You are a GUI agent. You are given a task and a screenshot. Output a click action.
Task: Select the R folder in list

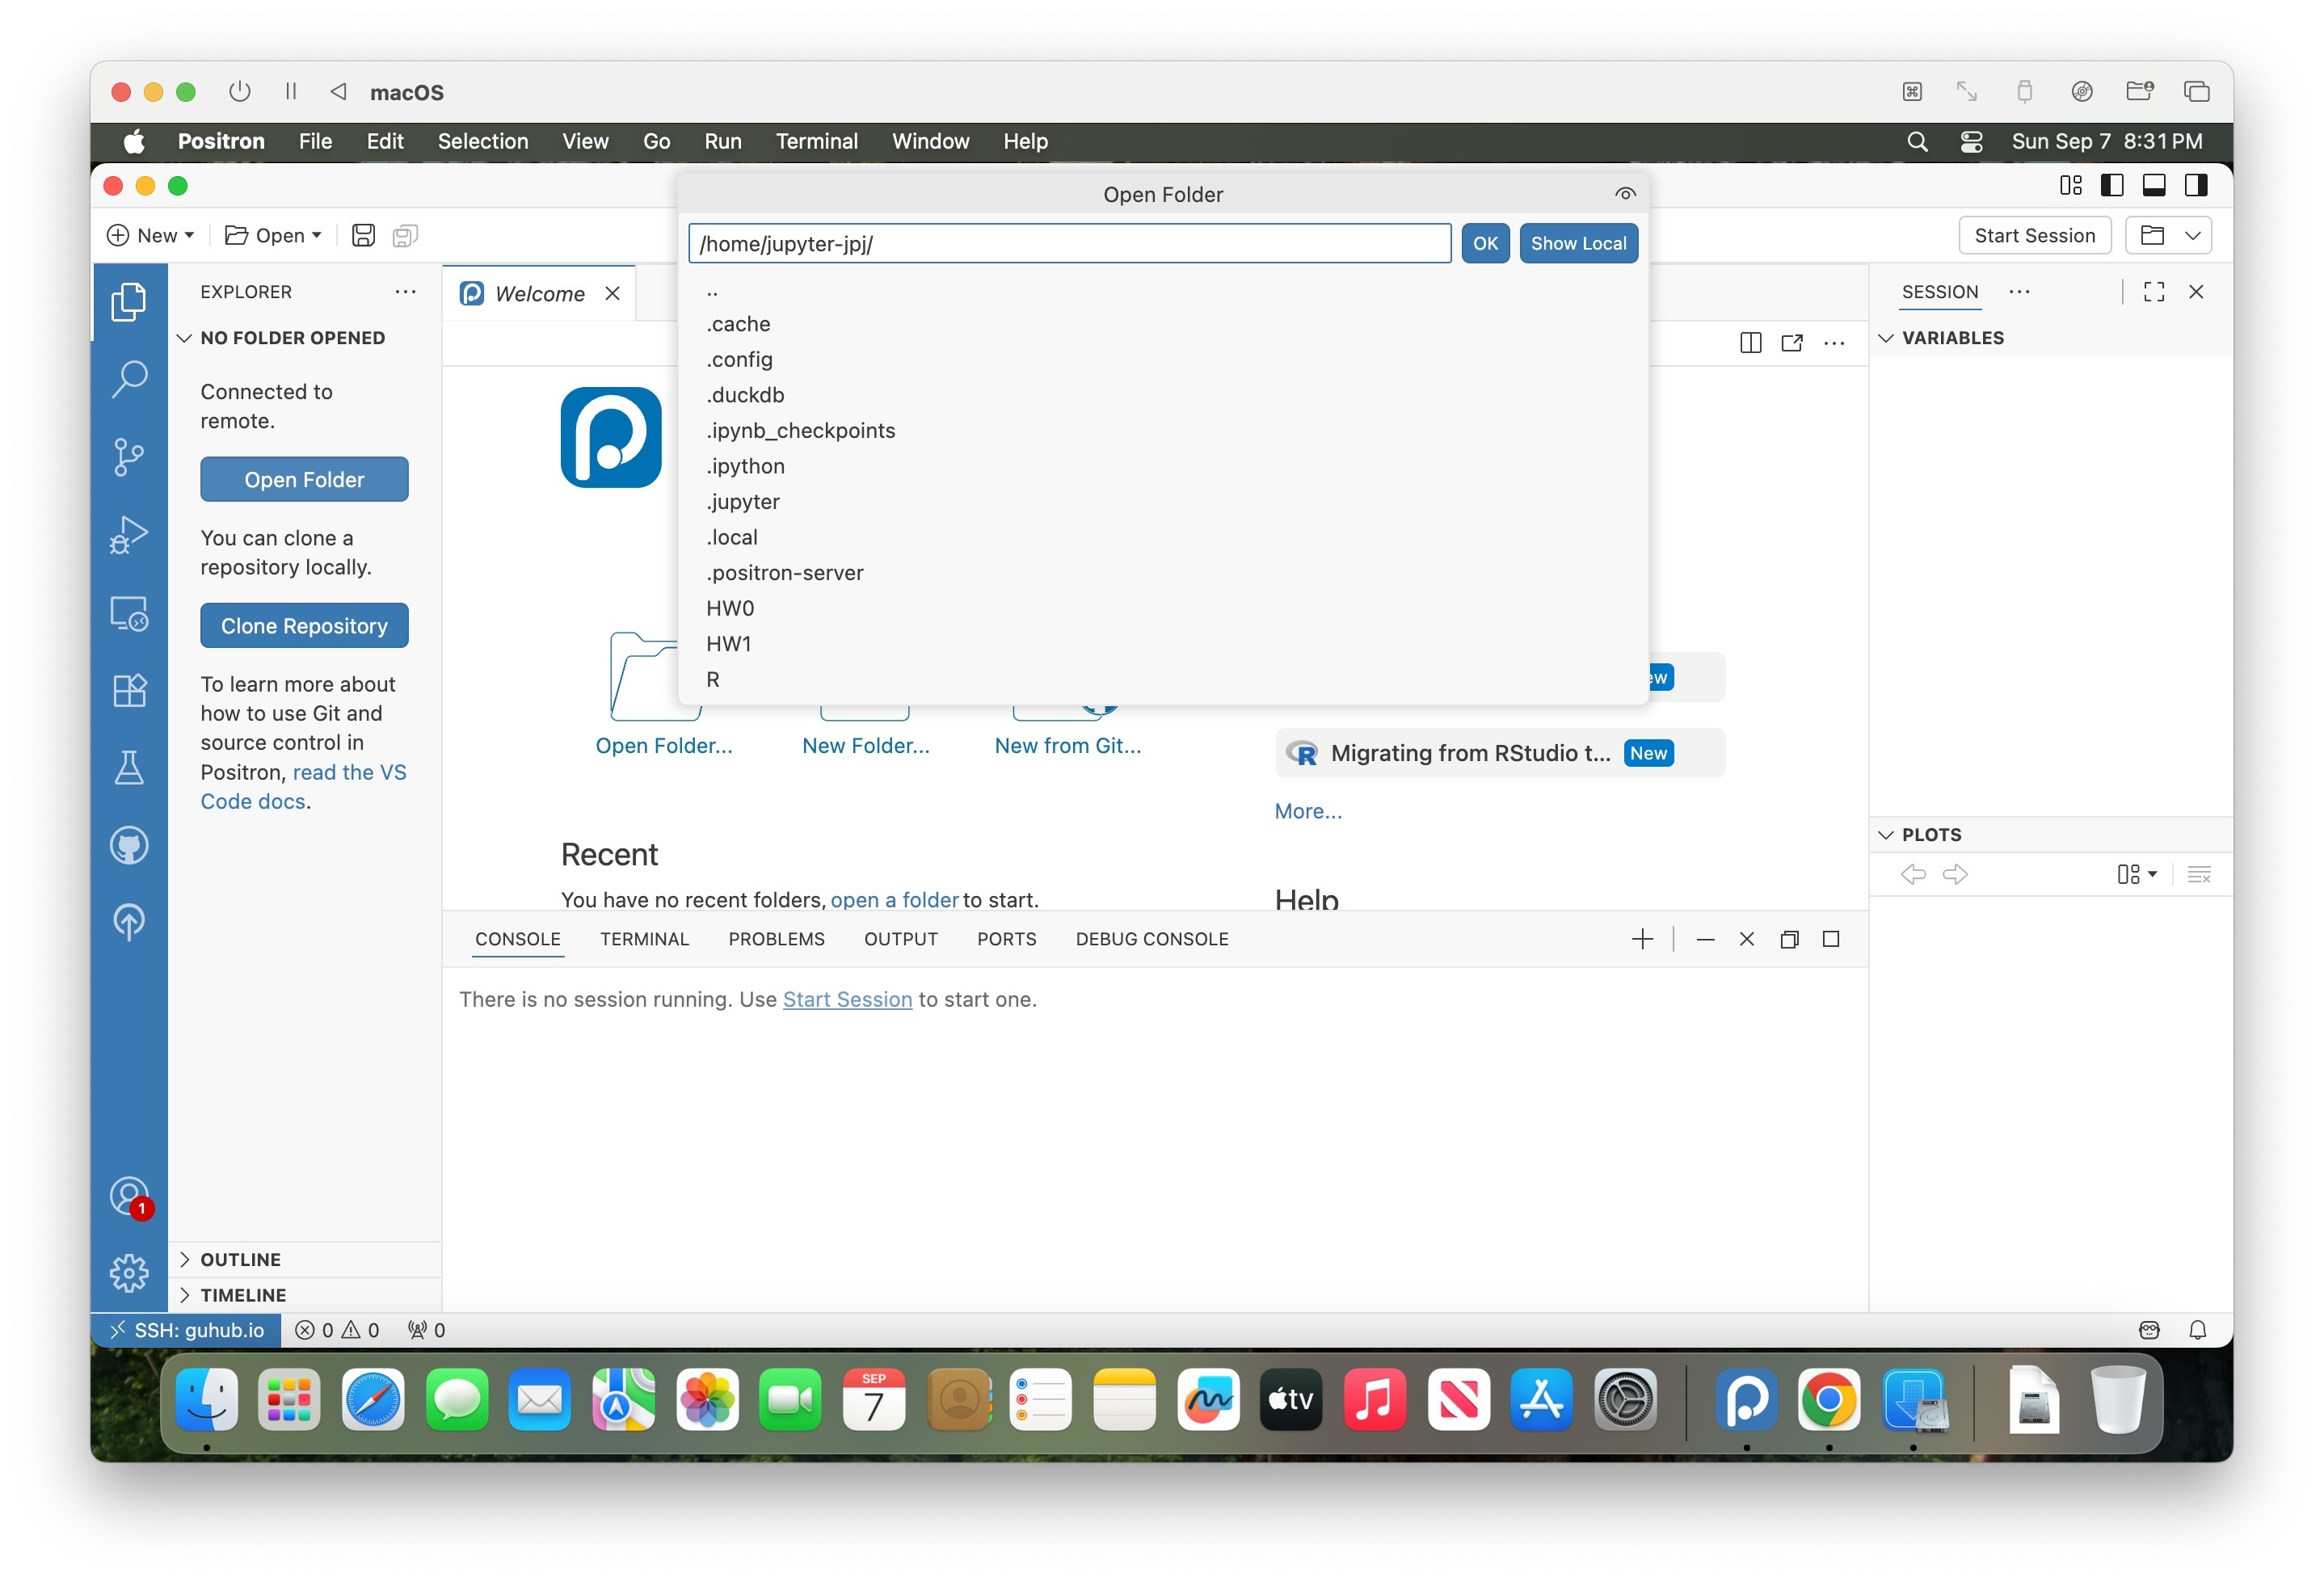[x=1162, y=680]
